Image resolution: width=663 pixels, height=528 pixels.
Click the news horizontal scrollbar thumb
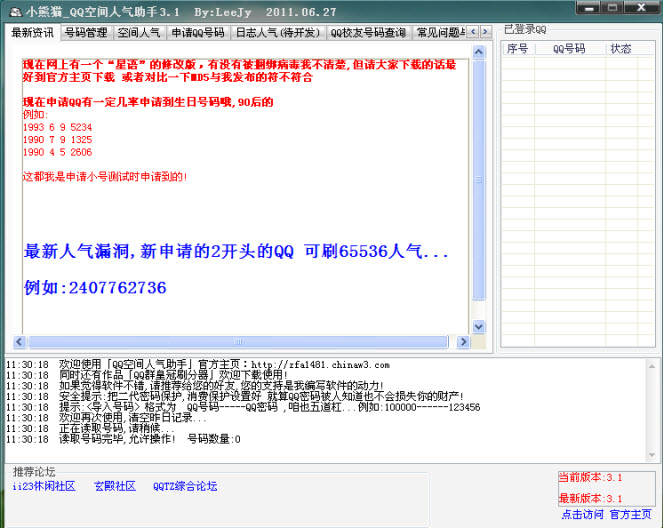[238, 342]
